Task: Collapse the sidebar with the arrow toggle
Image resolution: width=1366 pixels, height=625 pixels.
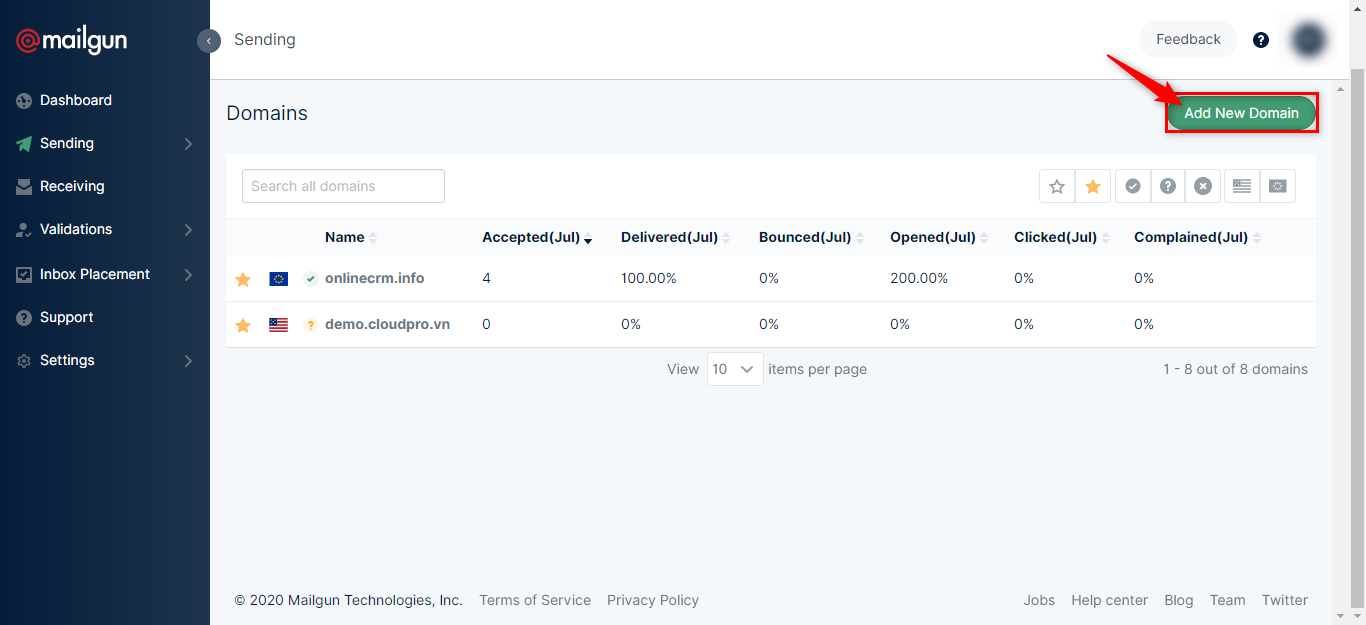Action: 209,41
